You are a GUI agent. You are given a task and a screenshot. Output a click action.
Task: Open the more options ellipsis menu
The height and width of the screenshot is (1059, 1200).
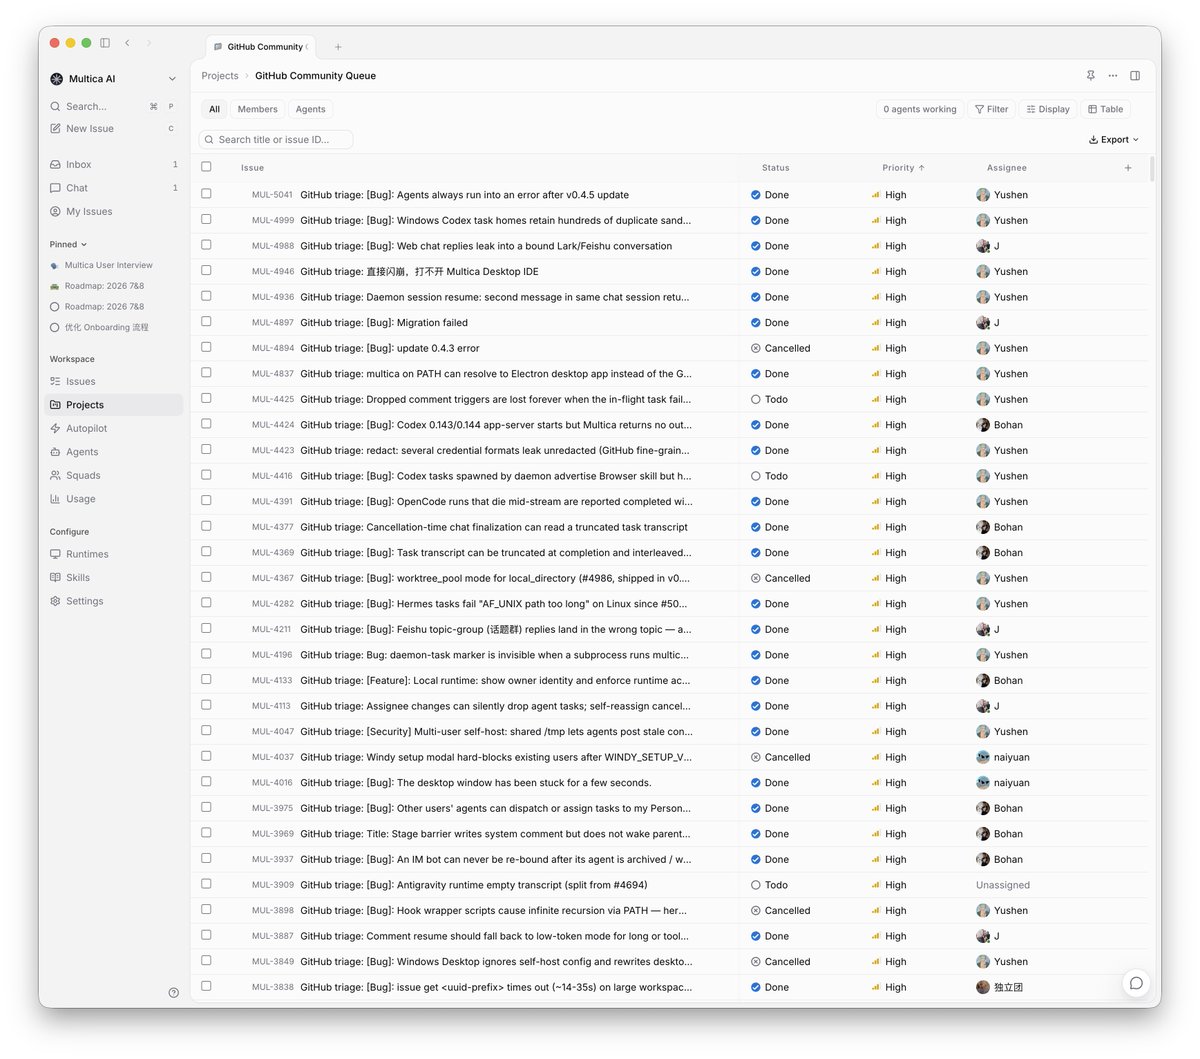[1112, 75]
